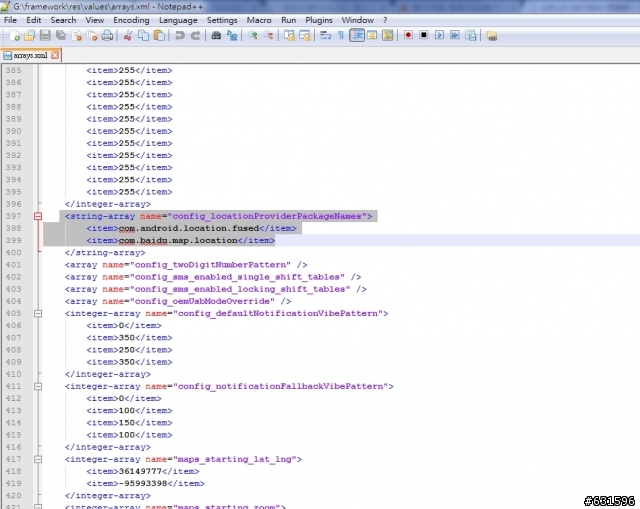The width and height of the screenshot is (640, 509).
Task: Collapse the maps_starting_lat_lng fold marker
Action: (x=38, y=459)
